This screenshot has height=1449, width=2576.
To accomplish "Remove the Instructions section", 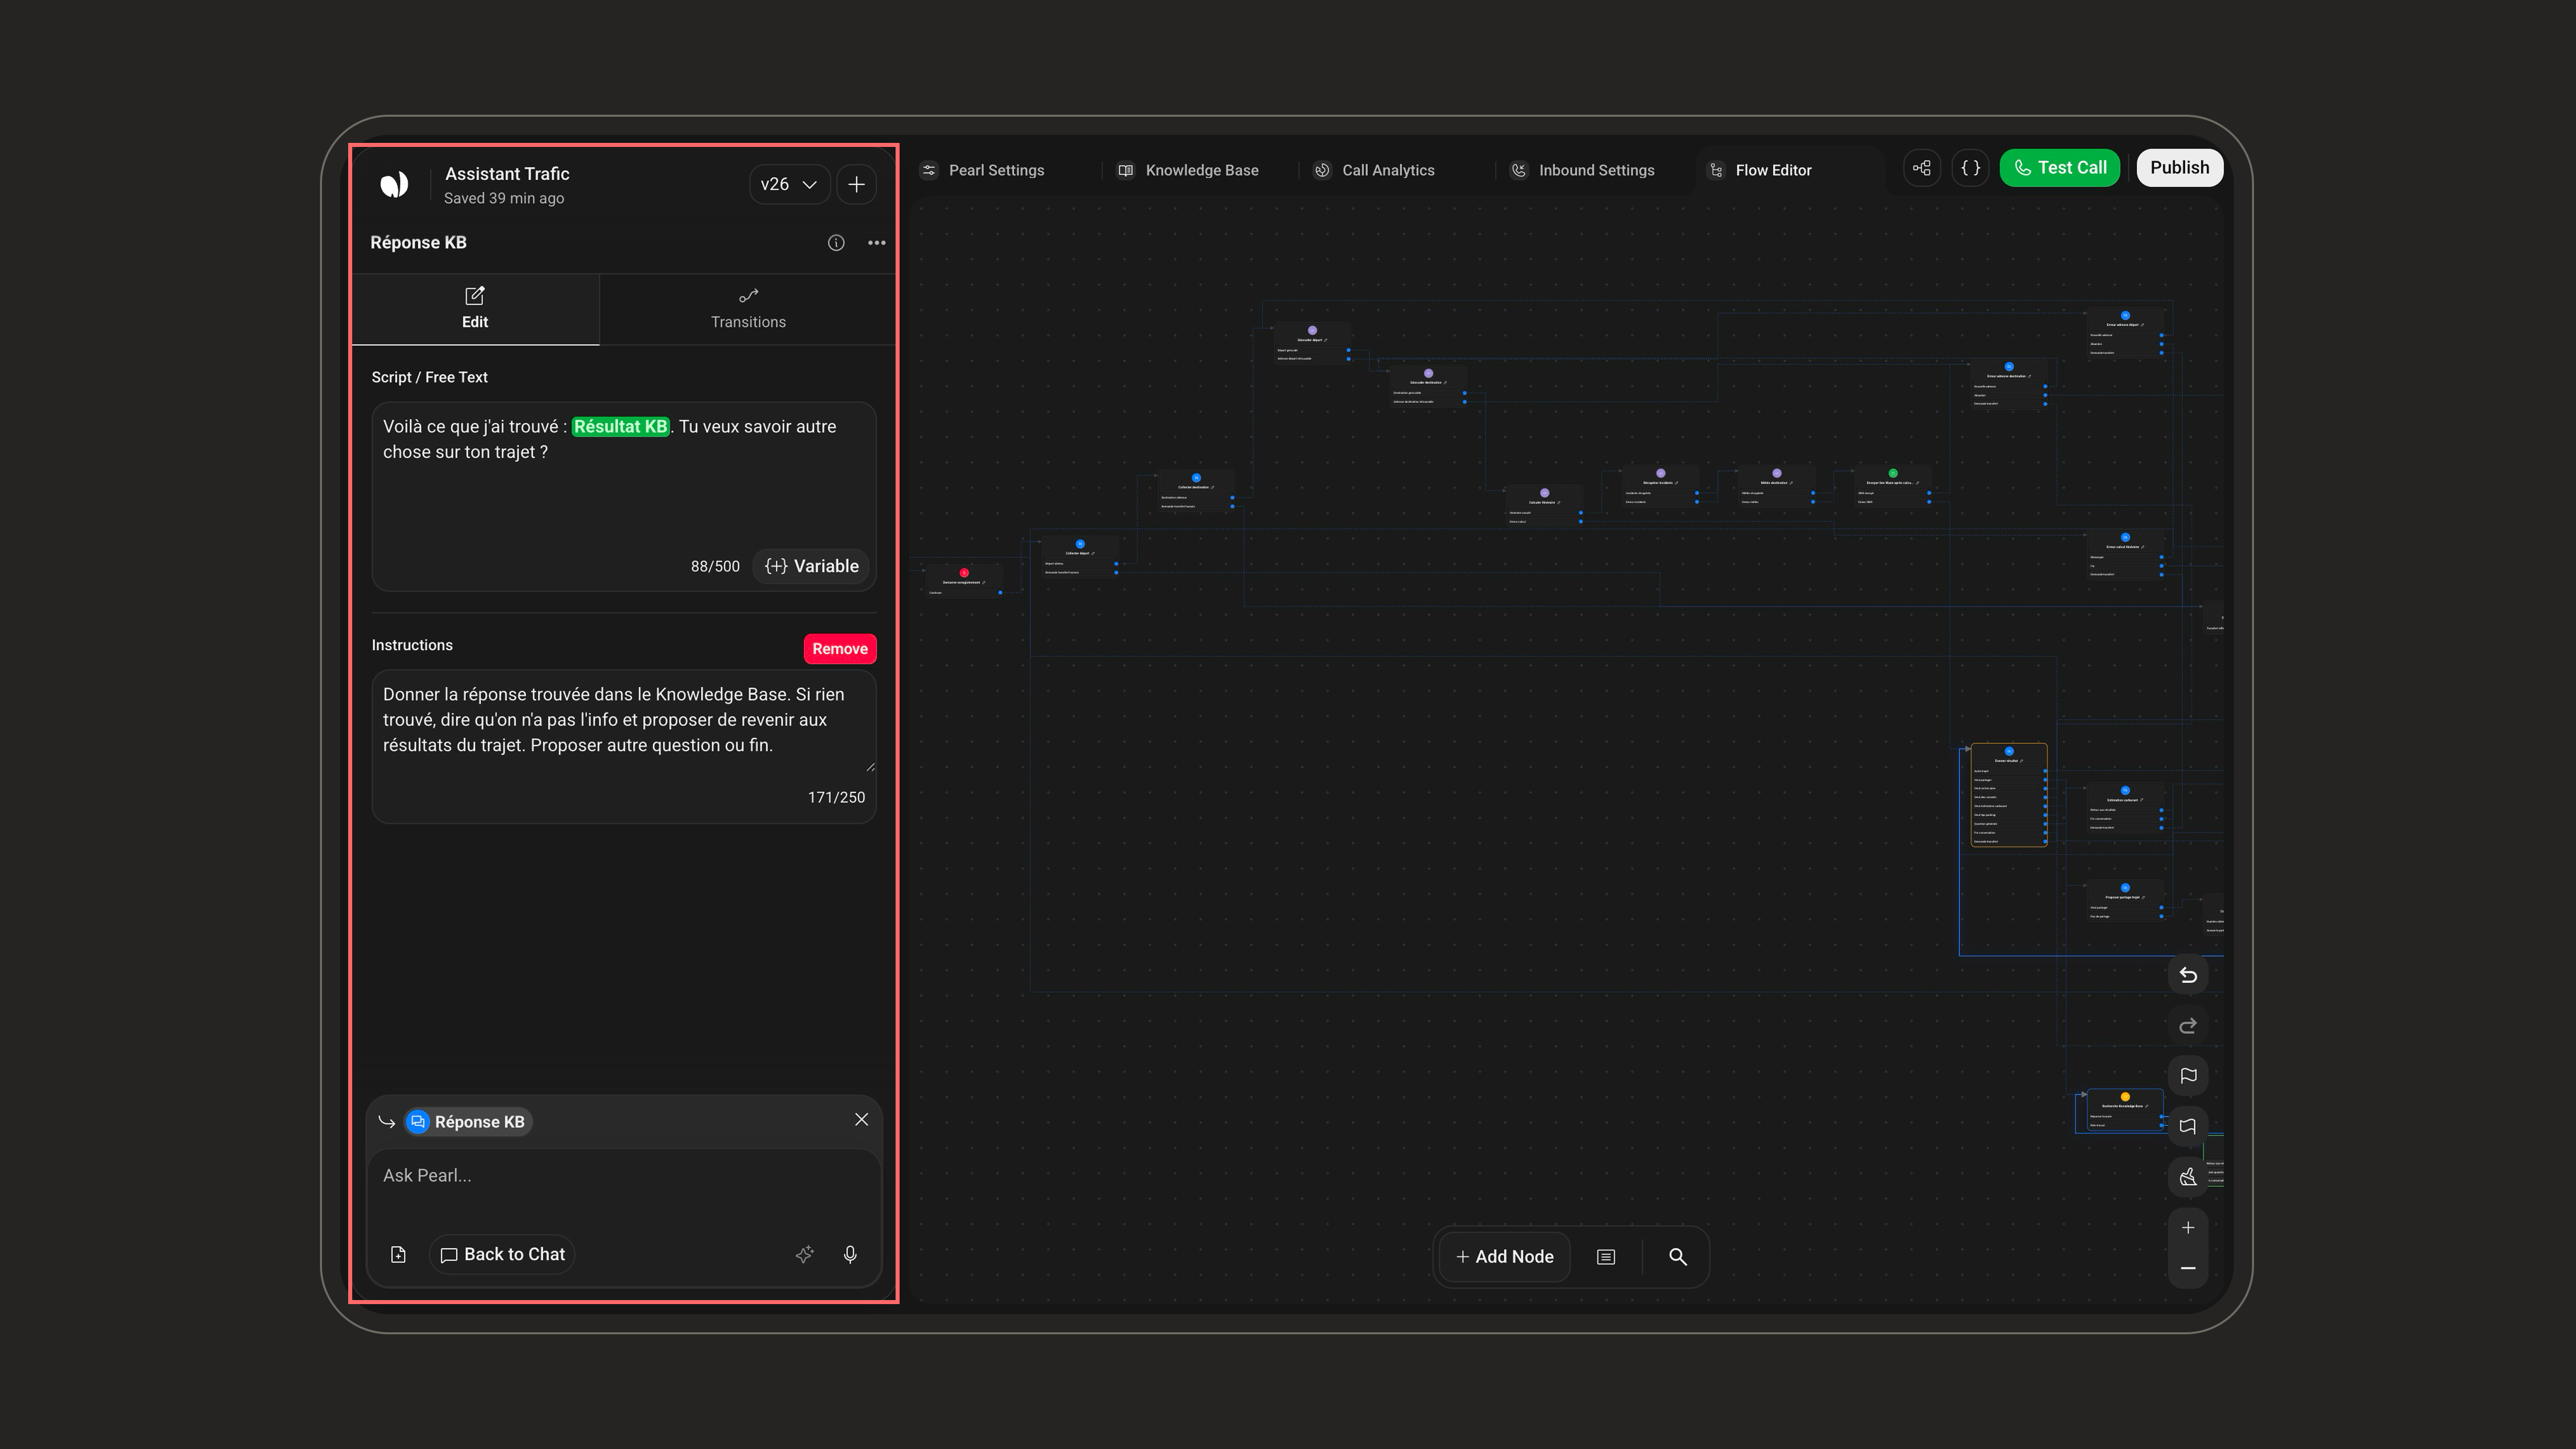I will click(x=840, y=649).
